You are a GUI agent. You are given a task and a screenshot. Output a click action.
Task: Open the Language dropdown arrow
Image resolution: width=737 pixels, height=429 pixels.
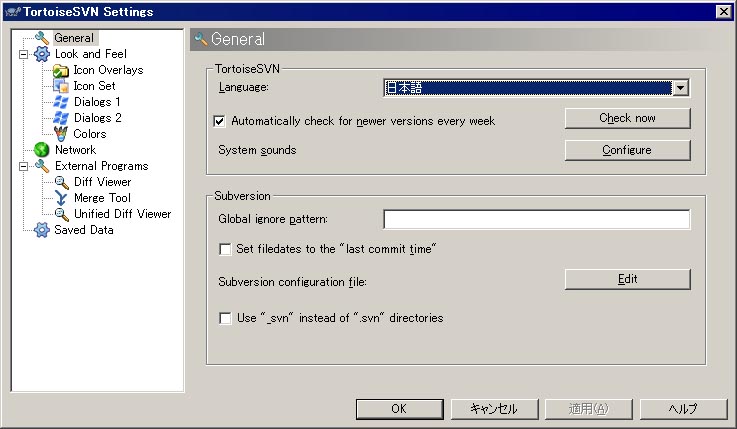click(x=680, y=88)
